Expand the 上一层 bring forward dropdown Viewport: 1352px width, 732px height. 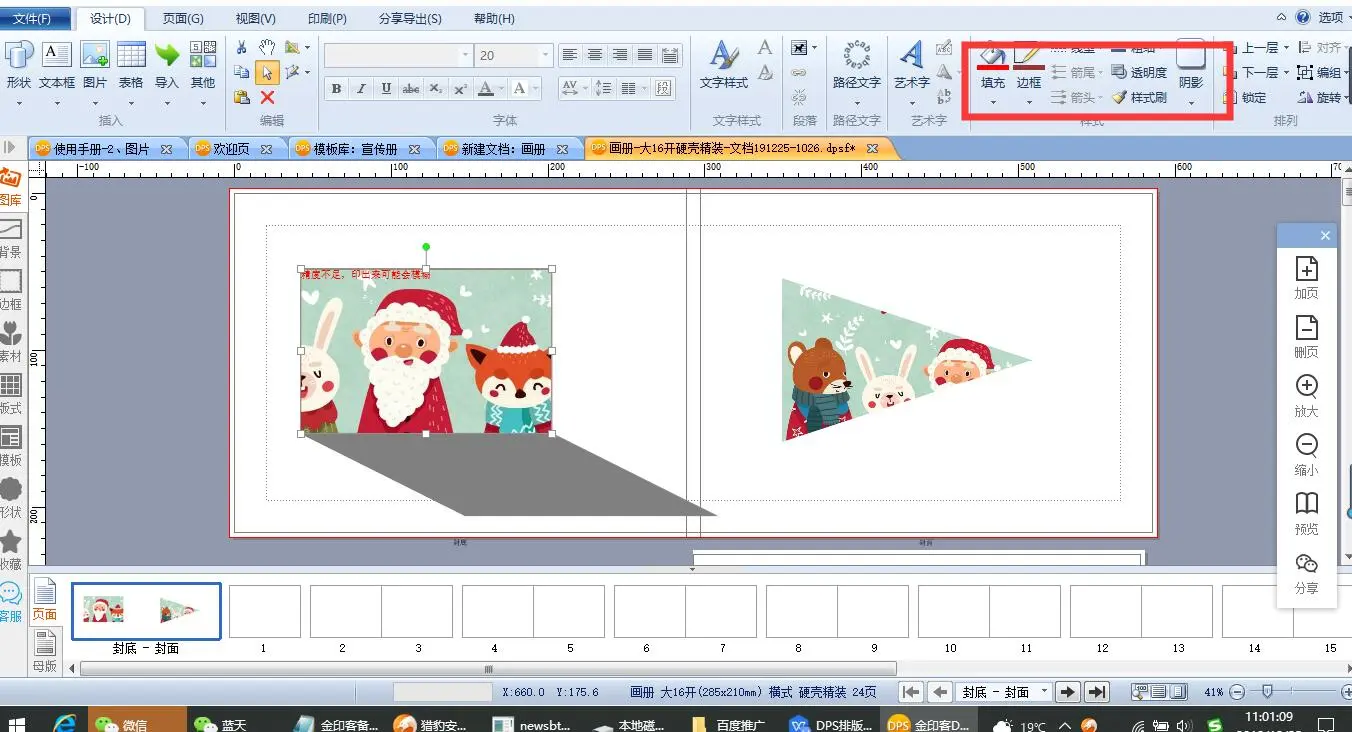tap(1286, 48)
